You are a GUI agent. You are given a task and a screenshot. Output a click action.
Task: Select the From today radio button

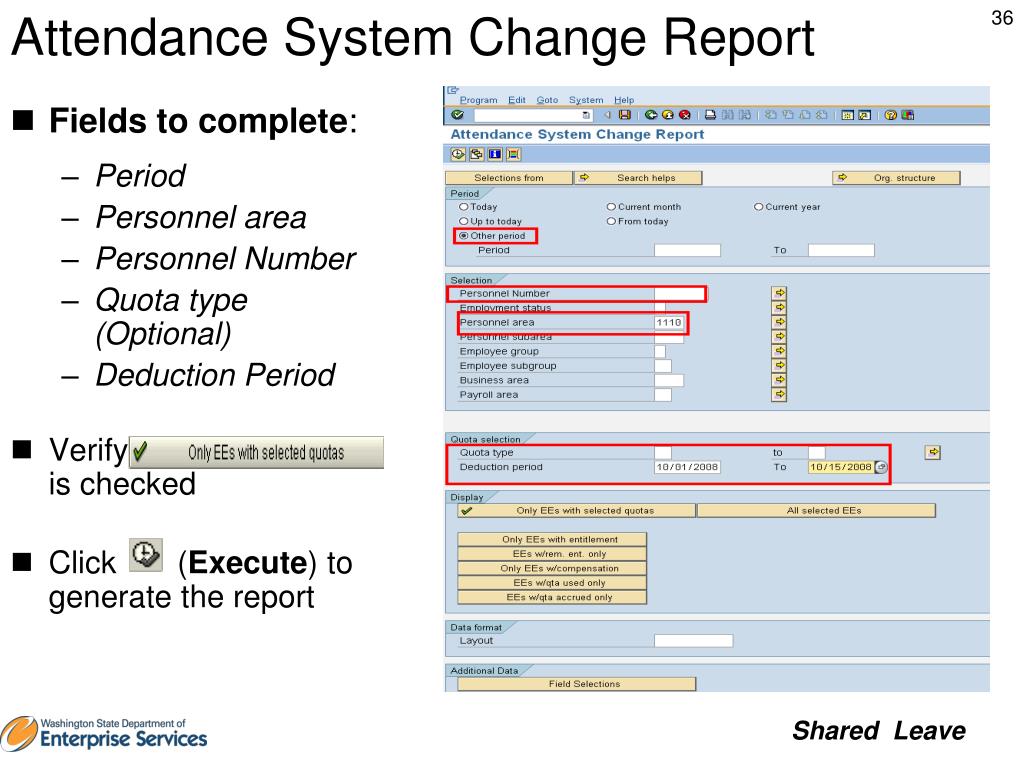pos(611,221)
